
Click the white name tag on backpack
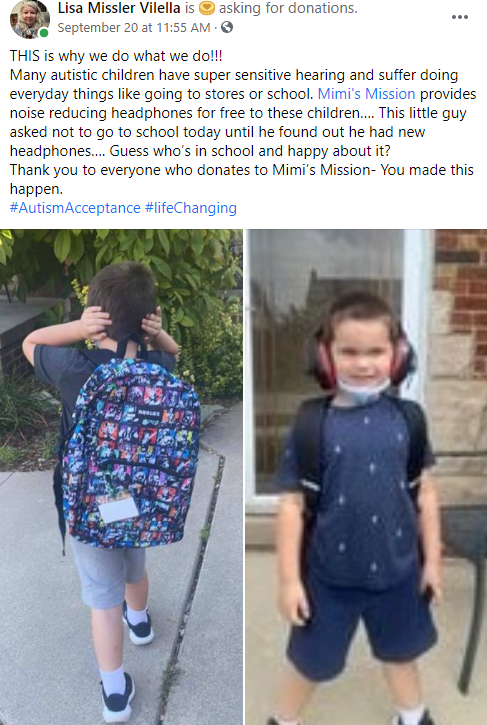[x=118, y=510]
